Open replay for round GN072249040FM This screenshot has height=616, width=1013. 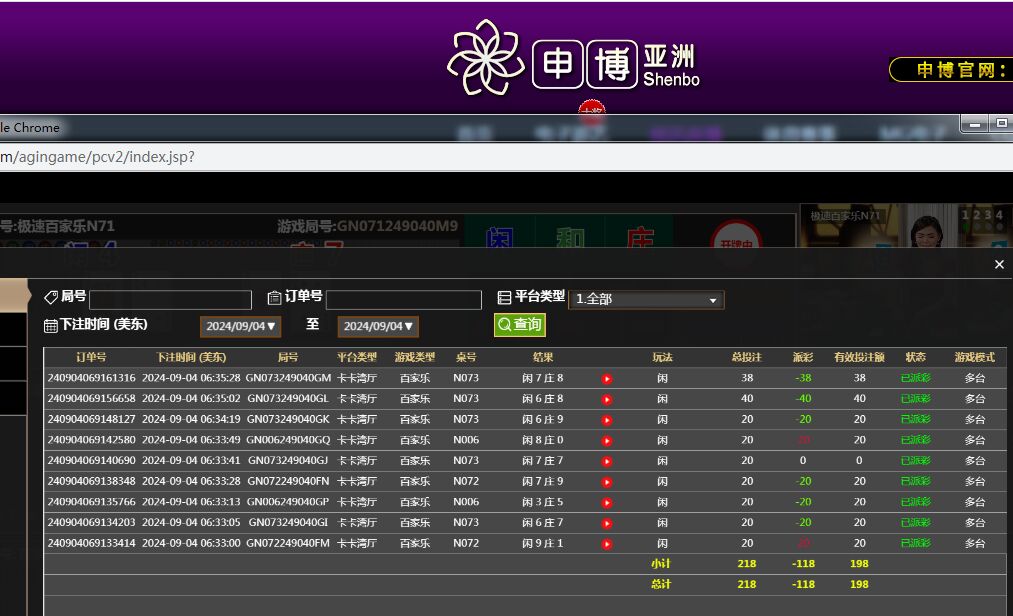(x=607, y=544)
